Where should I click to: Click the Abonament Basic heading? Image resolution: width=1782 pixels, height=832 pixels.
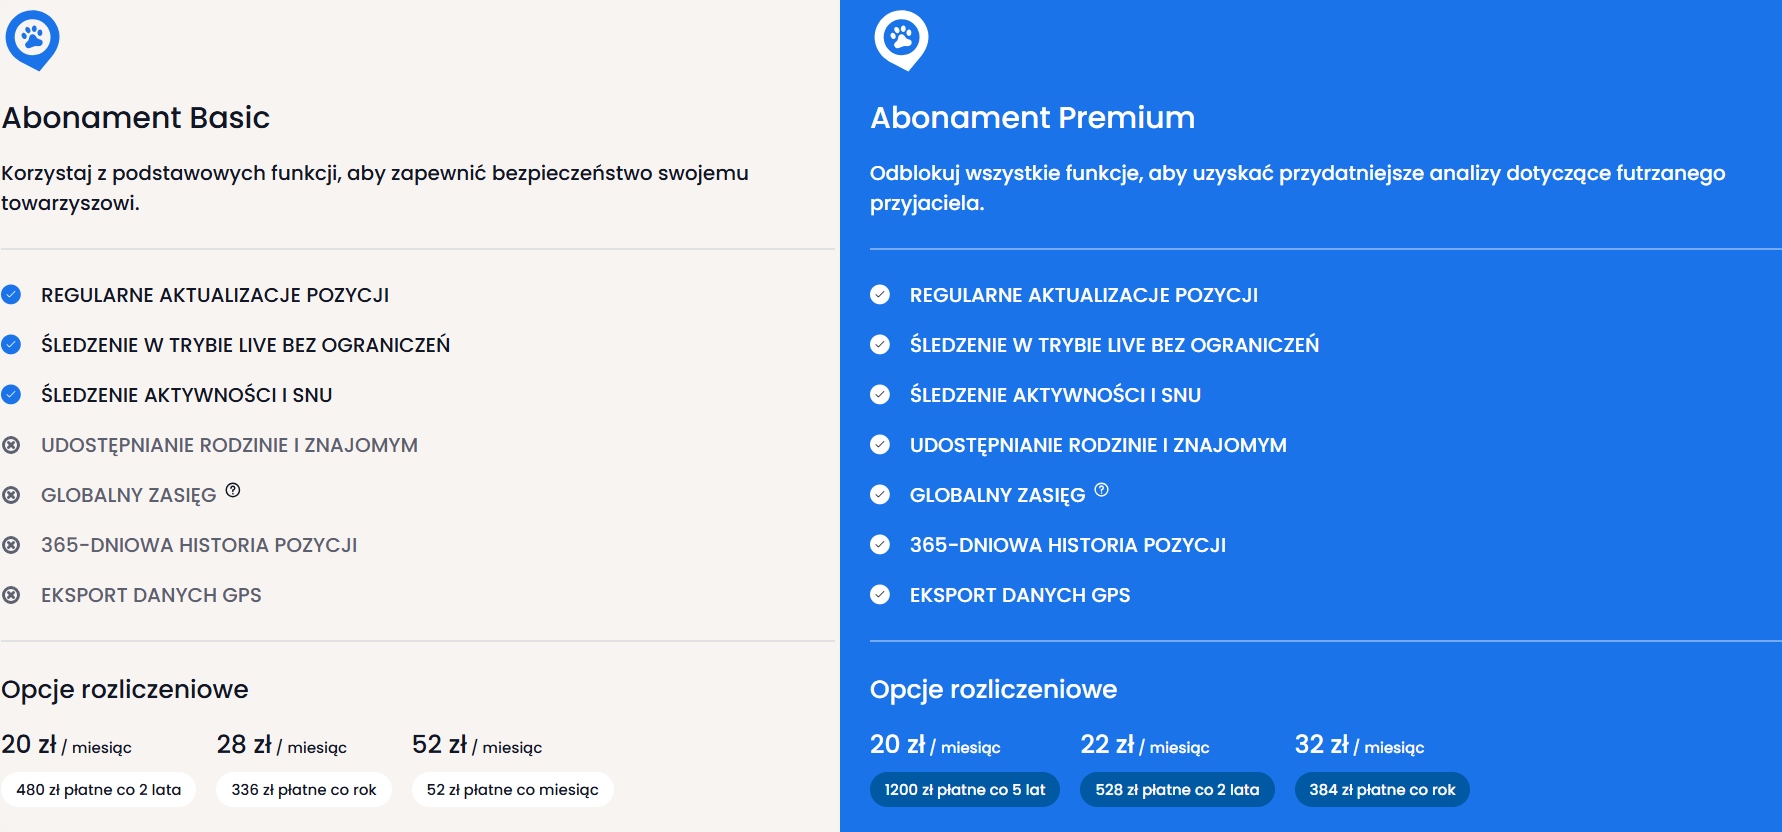point(136,118)
